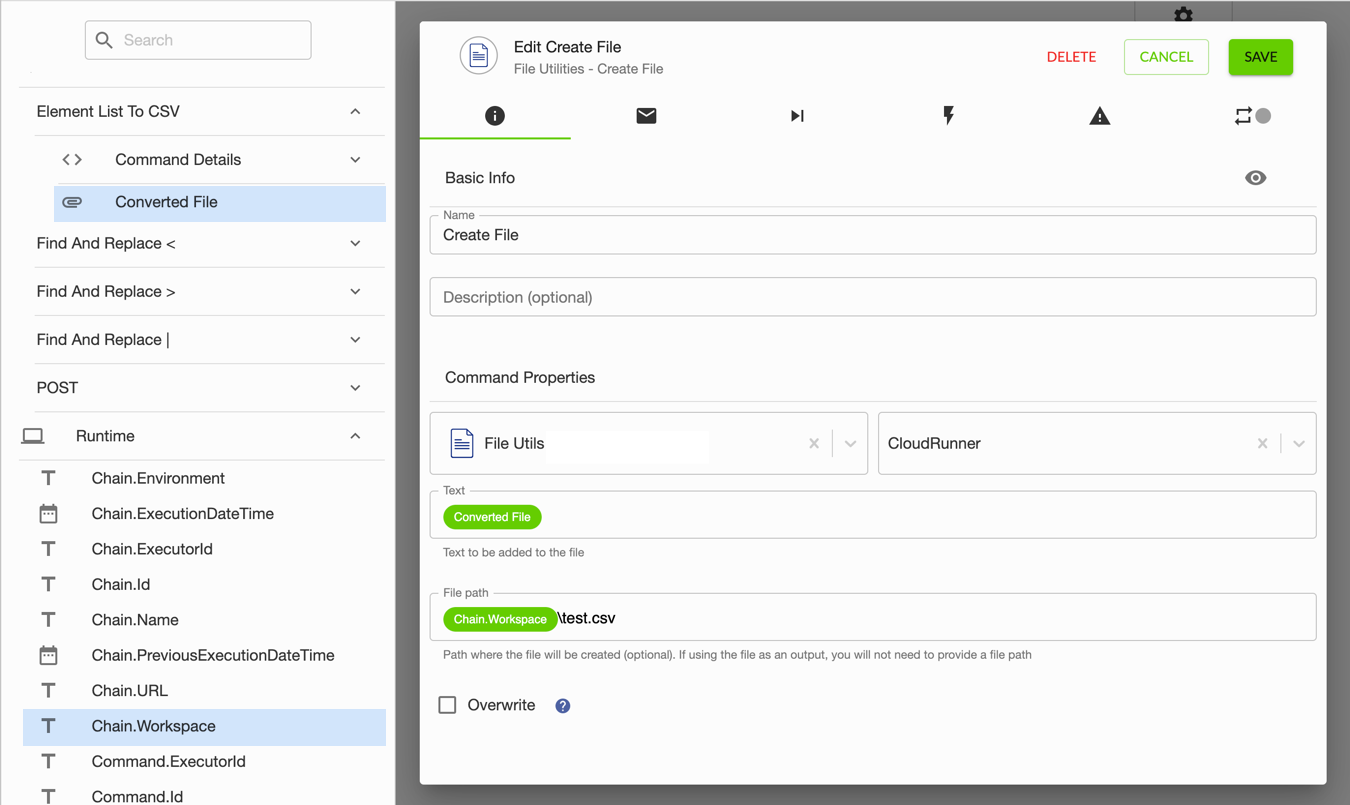Screen dimensions: 1350x805
Task: Click the skip-to-end tab icon
Action: click(x=797, y=115)
